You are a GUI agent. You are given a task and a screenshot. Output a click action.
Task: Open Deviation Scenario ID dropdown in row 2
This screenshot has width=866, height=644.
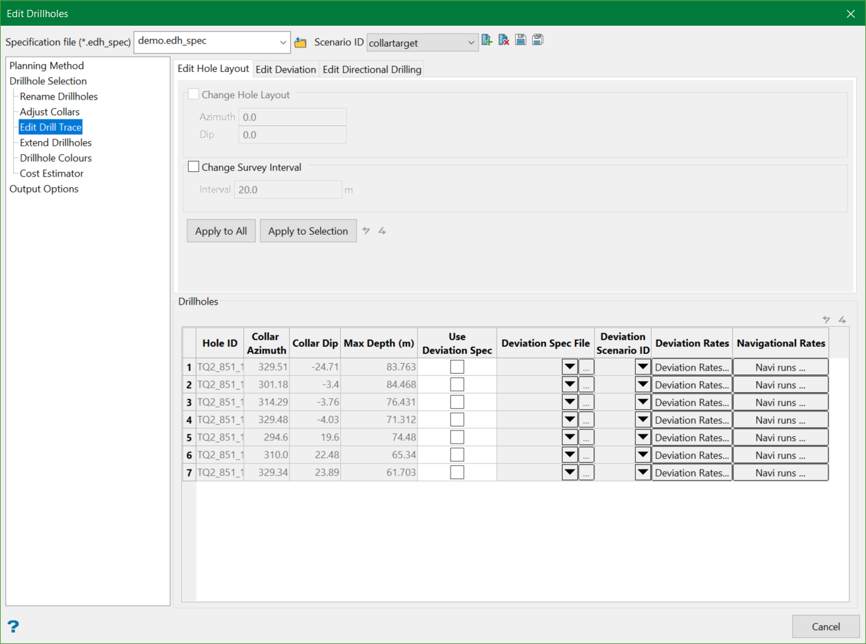(643, 385)
